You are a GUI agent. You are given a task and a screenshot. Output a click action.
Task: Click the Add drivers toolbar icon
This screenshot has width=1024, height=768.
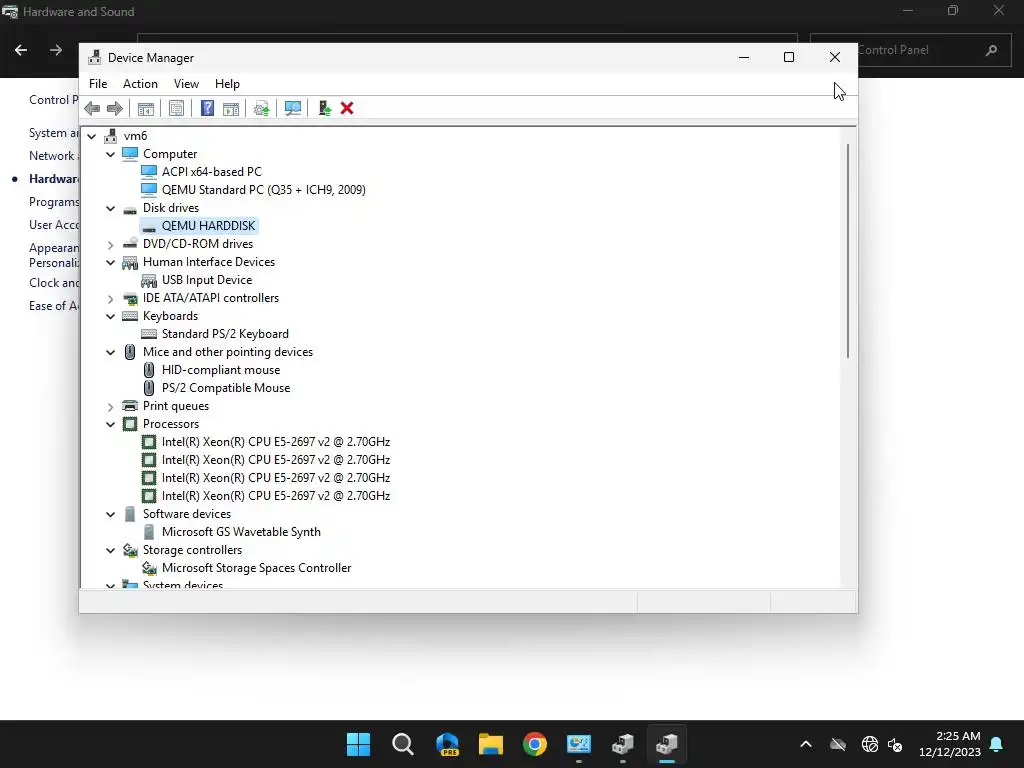coord(325,108)
